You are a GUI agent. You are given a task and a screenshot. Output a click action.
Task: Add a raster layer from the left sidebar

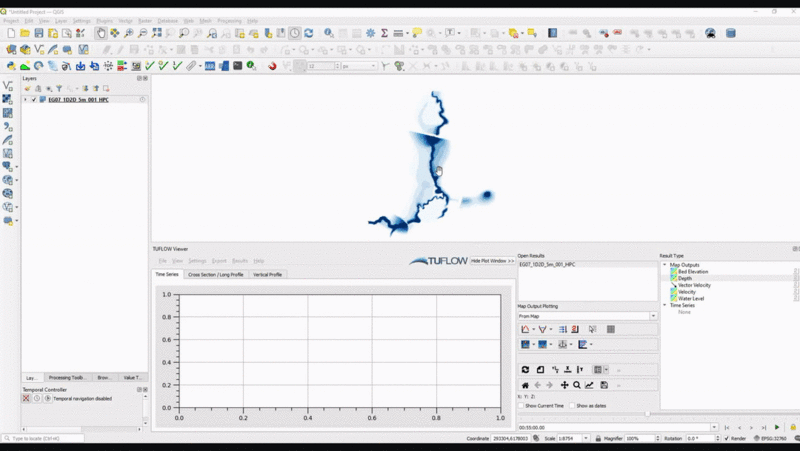tap(8, 99)
